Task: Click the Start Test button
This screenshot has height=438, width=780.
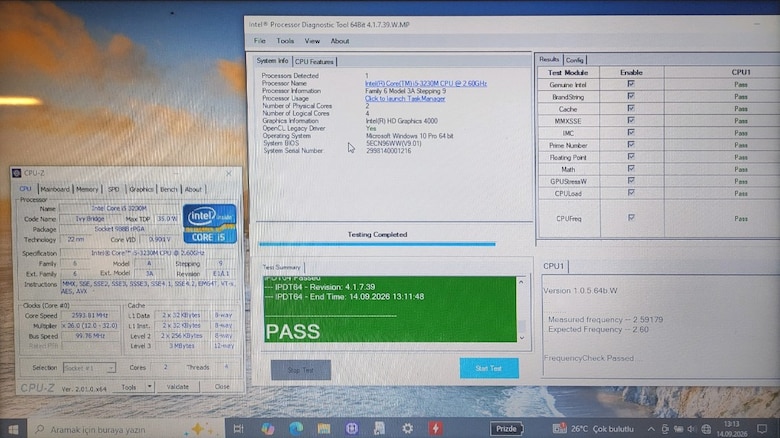Action: click(489, 368)
